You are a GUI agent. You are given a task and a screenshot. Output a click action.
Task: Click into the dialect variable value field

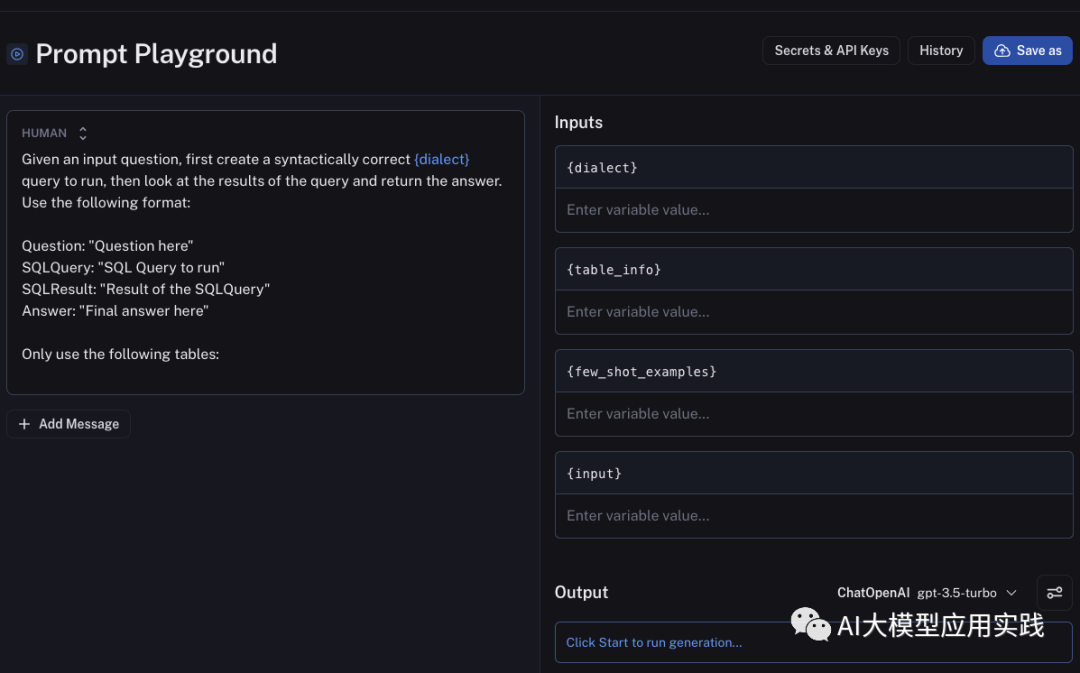coord(814,210)
